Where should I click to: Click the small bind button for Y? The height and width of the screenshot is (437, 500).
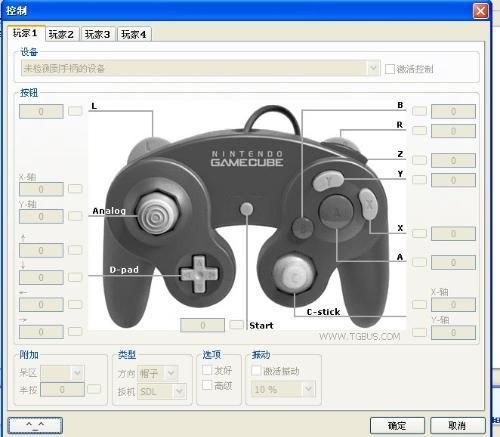pos(419,180)
